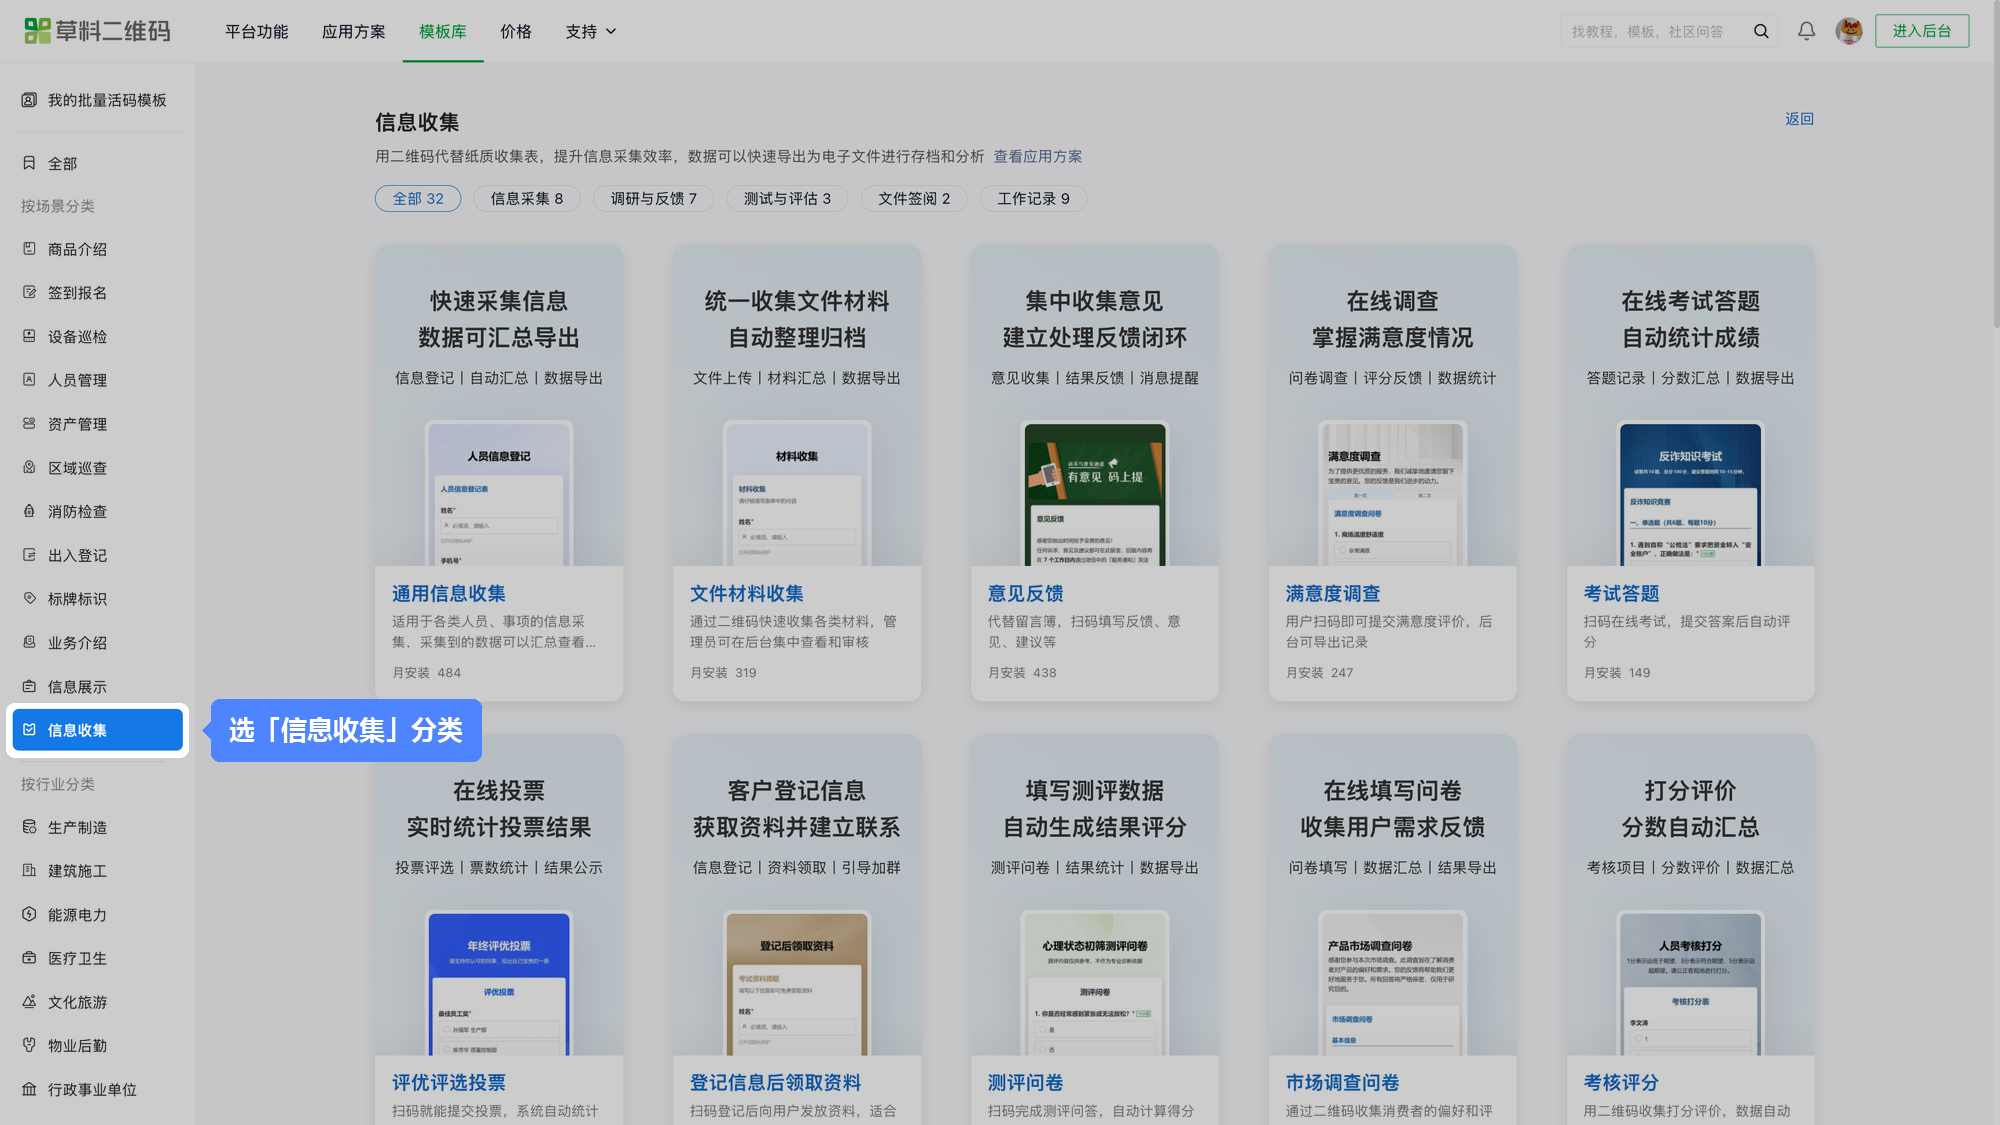Filter by 调研与反馈 7

pos(654,198)
